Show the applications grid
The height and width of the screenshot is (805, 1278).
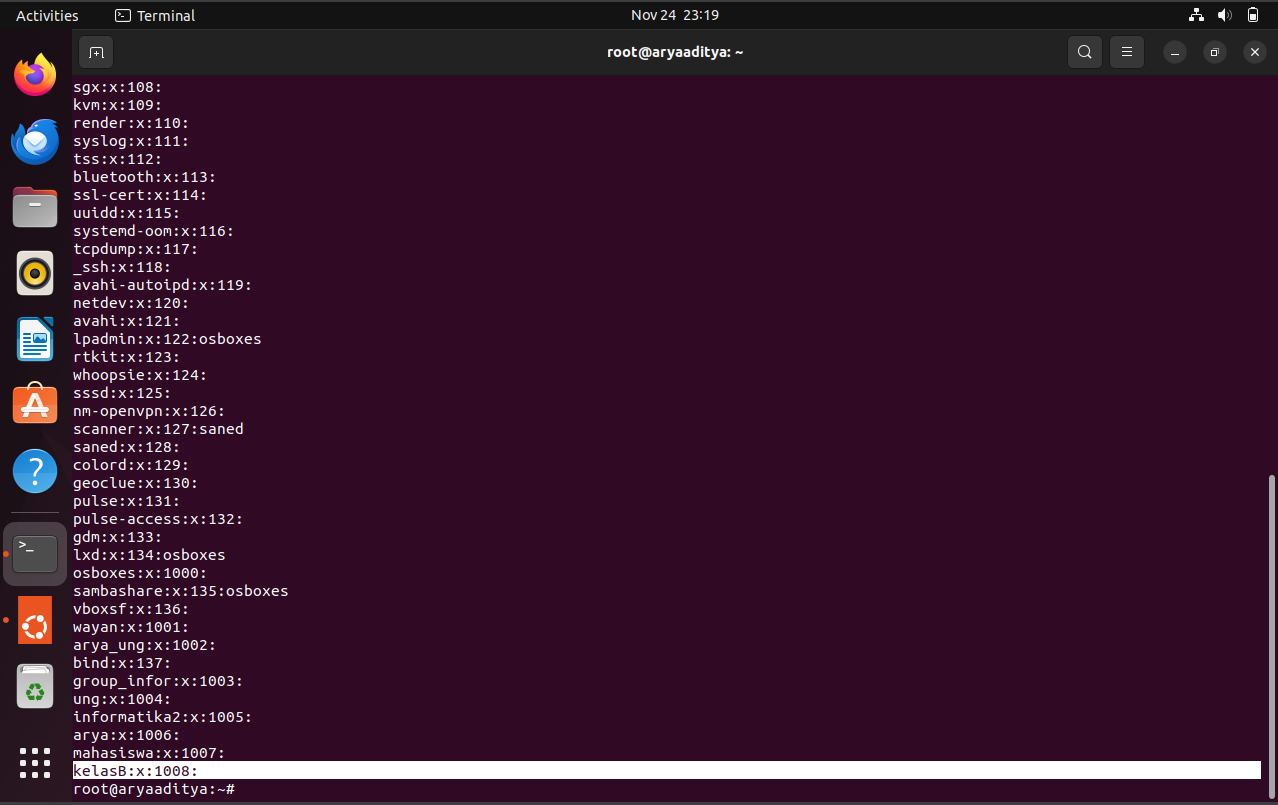pyautogui.click(x=35, y=762)
